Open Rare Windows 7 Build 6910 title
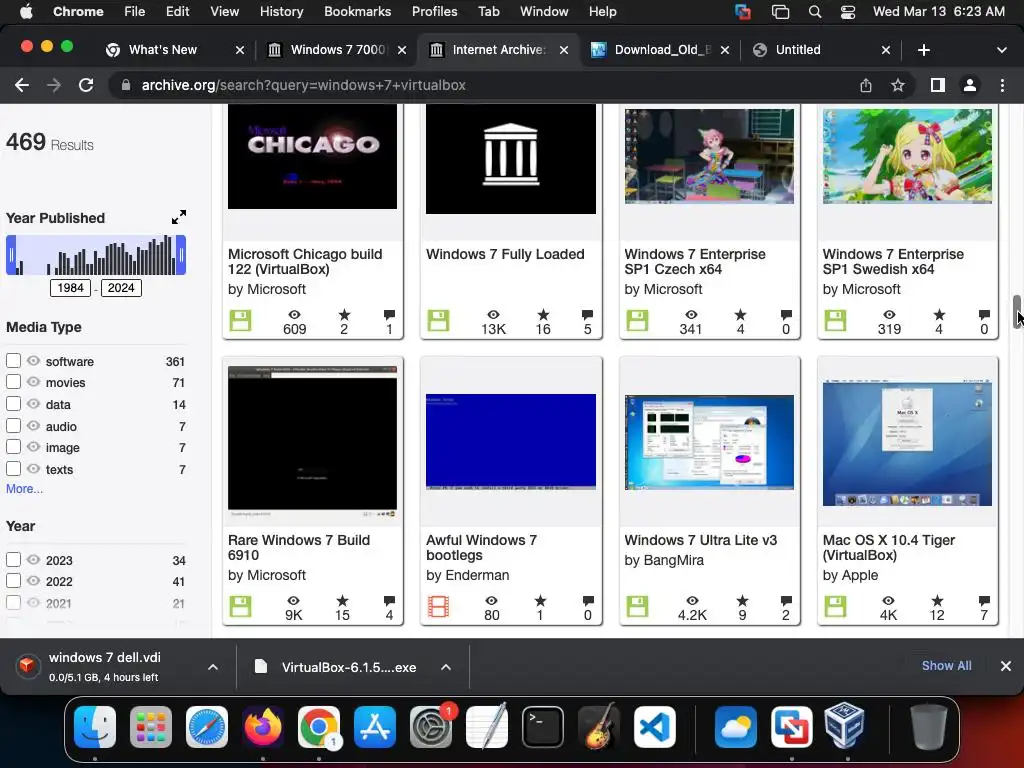1024x768 pixels. pyautogui.click(x=299, y=547)
